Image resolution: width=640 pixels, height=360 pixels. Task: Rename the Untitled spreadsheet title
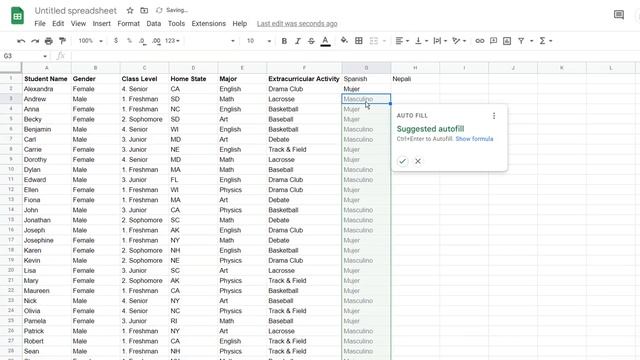(x=76, y=11)
